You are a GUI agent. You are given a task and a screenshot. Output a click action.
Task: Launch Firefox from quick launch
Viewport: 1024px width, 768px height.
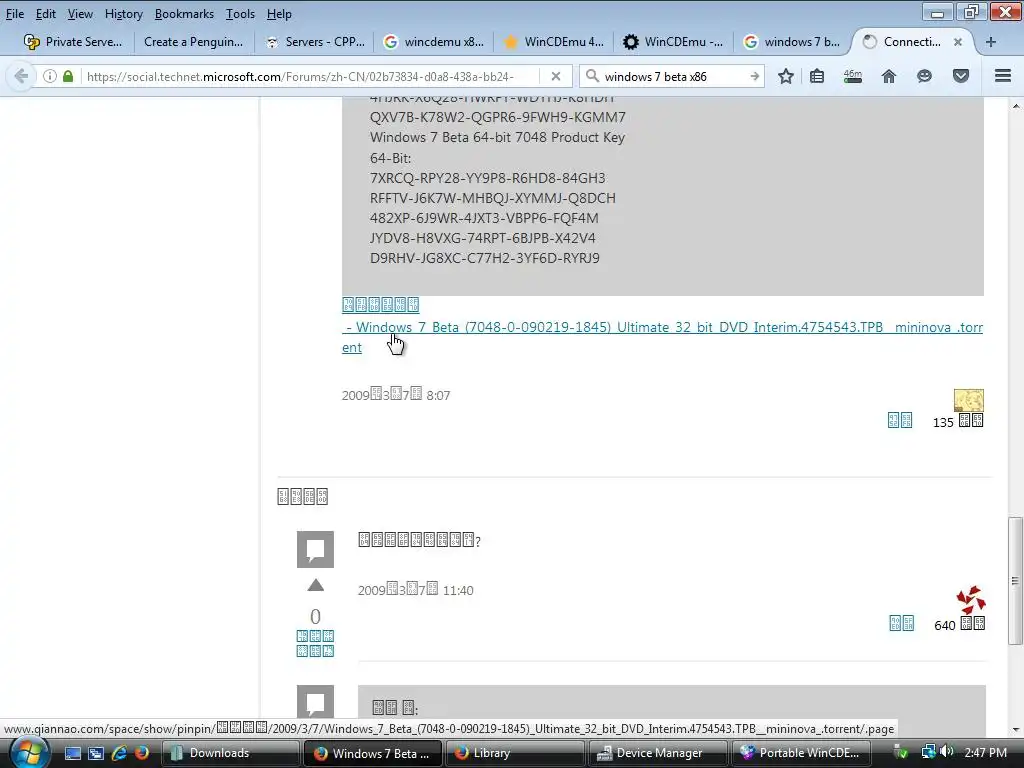click(x=141, y=753)
